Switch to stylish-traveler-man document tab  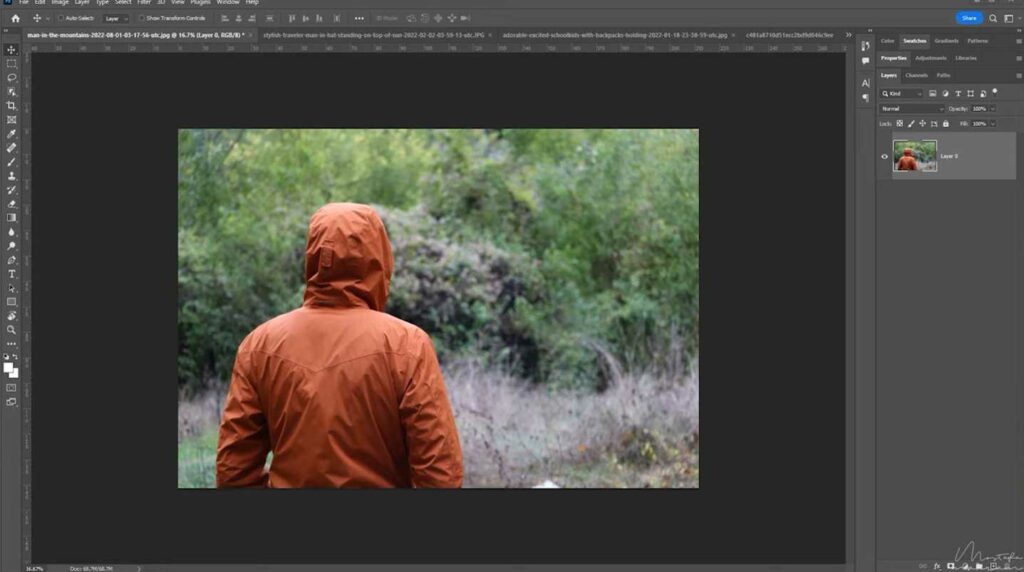[374, 35]
